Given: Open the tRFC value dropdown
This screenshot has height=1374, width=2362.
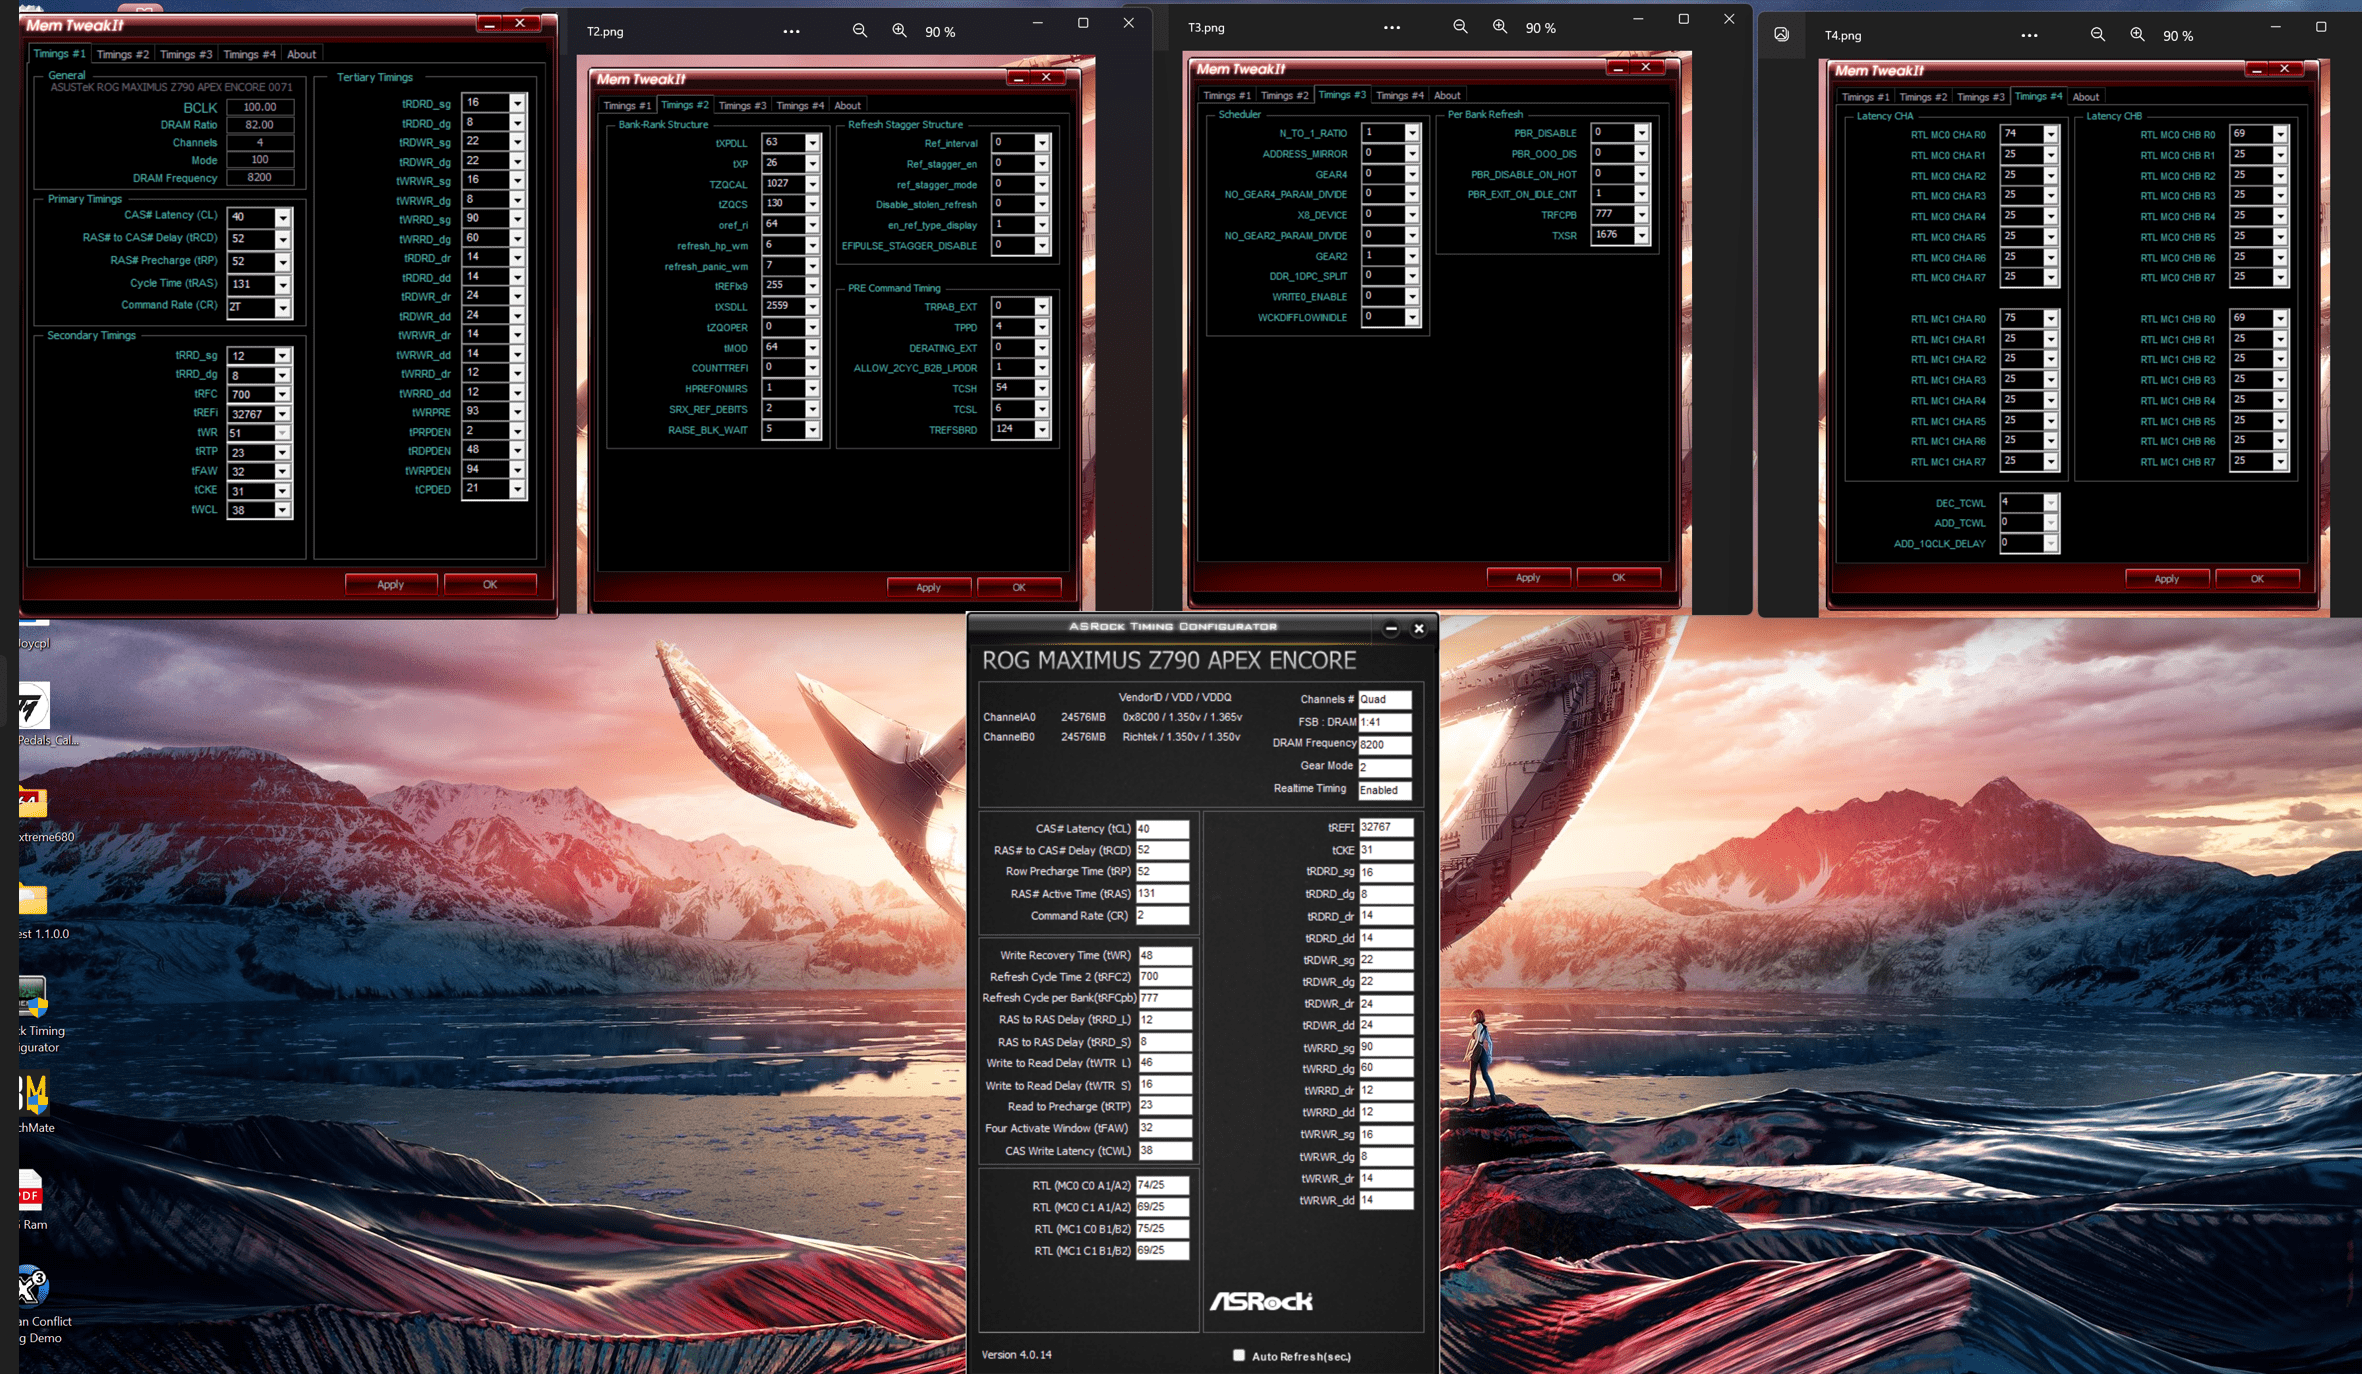Looking at the screenshot, I should tap(283, 394).
